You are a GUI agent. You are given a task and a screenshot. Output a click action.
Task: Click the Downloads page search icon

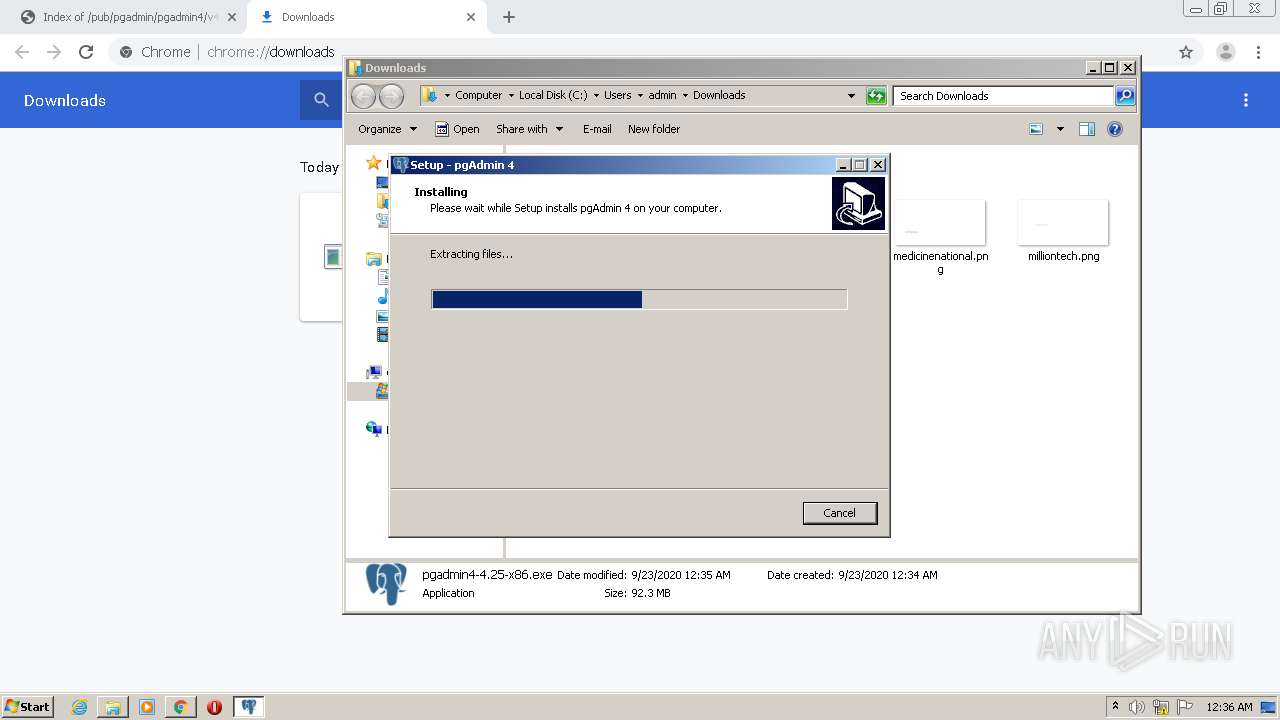click(x=321, y=100)
